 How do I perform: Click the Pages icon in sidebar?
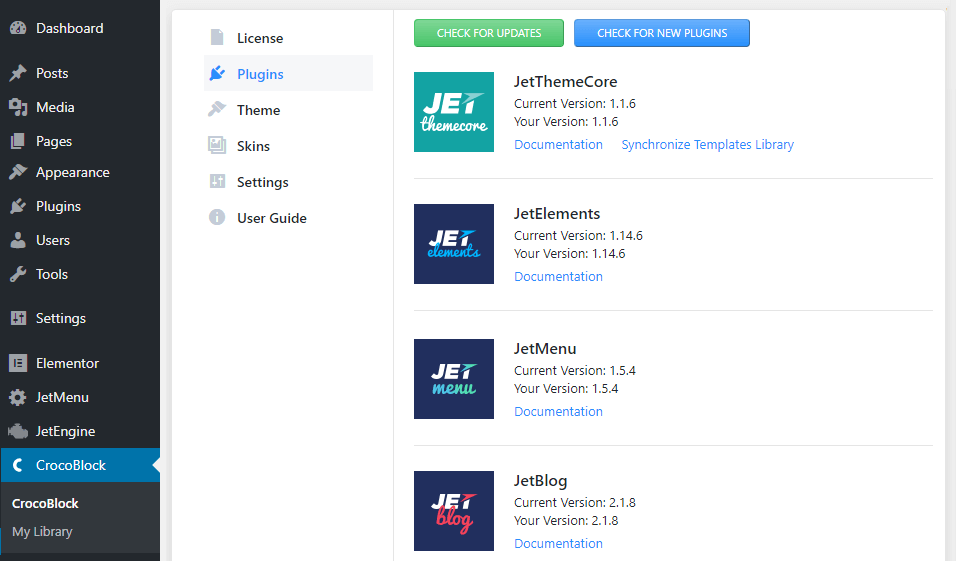click(x=18, y=141)
